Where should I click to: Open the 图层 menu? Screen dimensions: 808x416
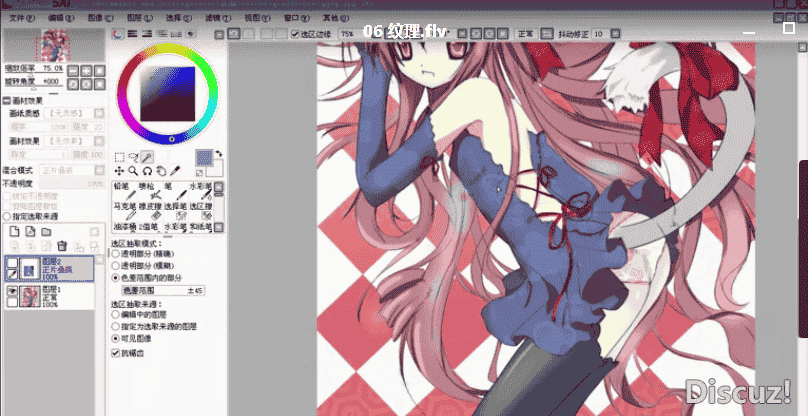point(140,18)
